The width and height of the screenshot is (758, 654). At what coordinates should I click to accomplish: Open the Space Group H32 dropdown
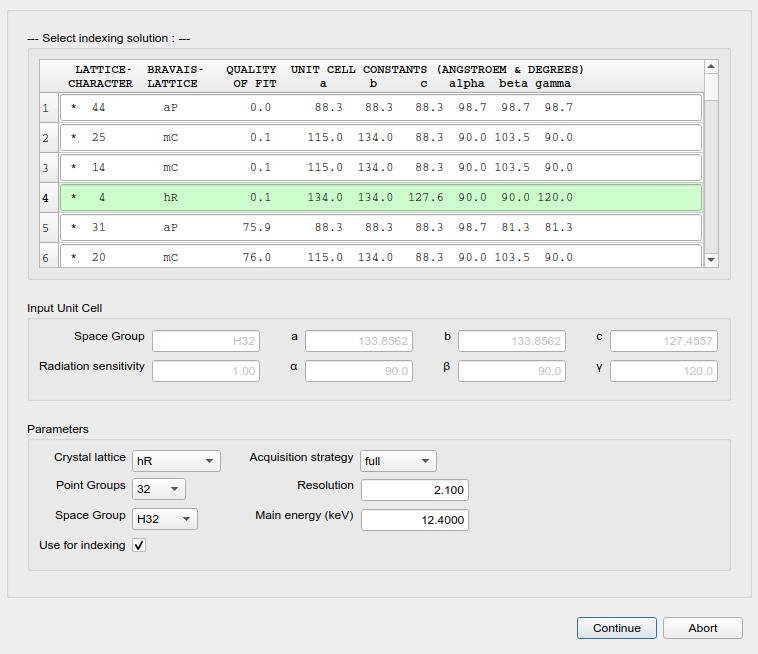tap(164, 519)
